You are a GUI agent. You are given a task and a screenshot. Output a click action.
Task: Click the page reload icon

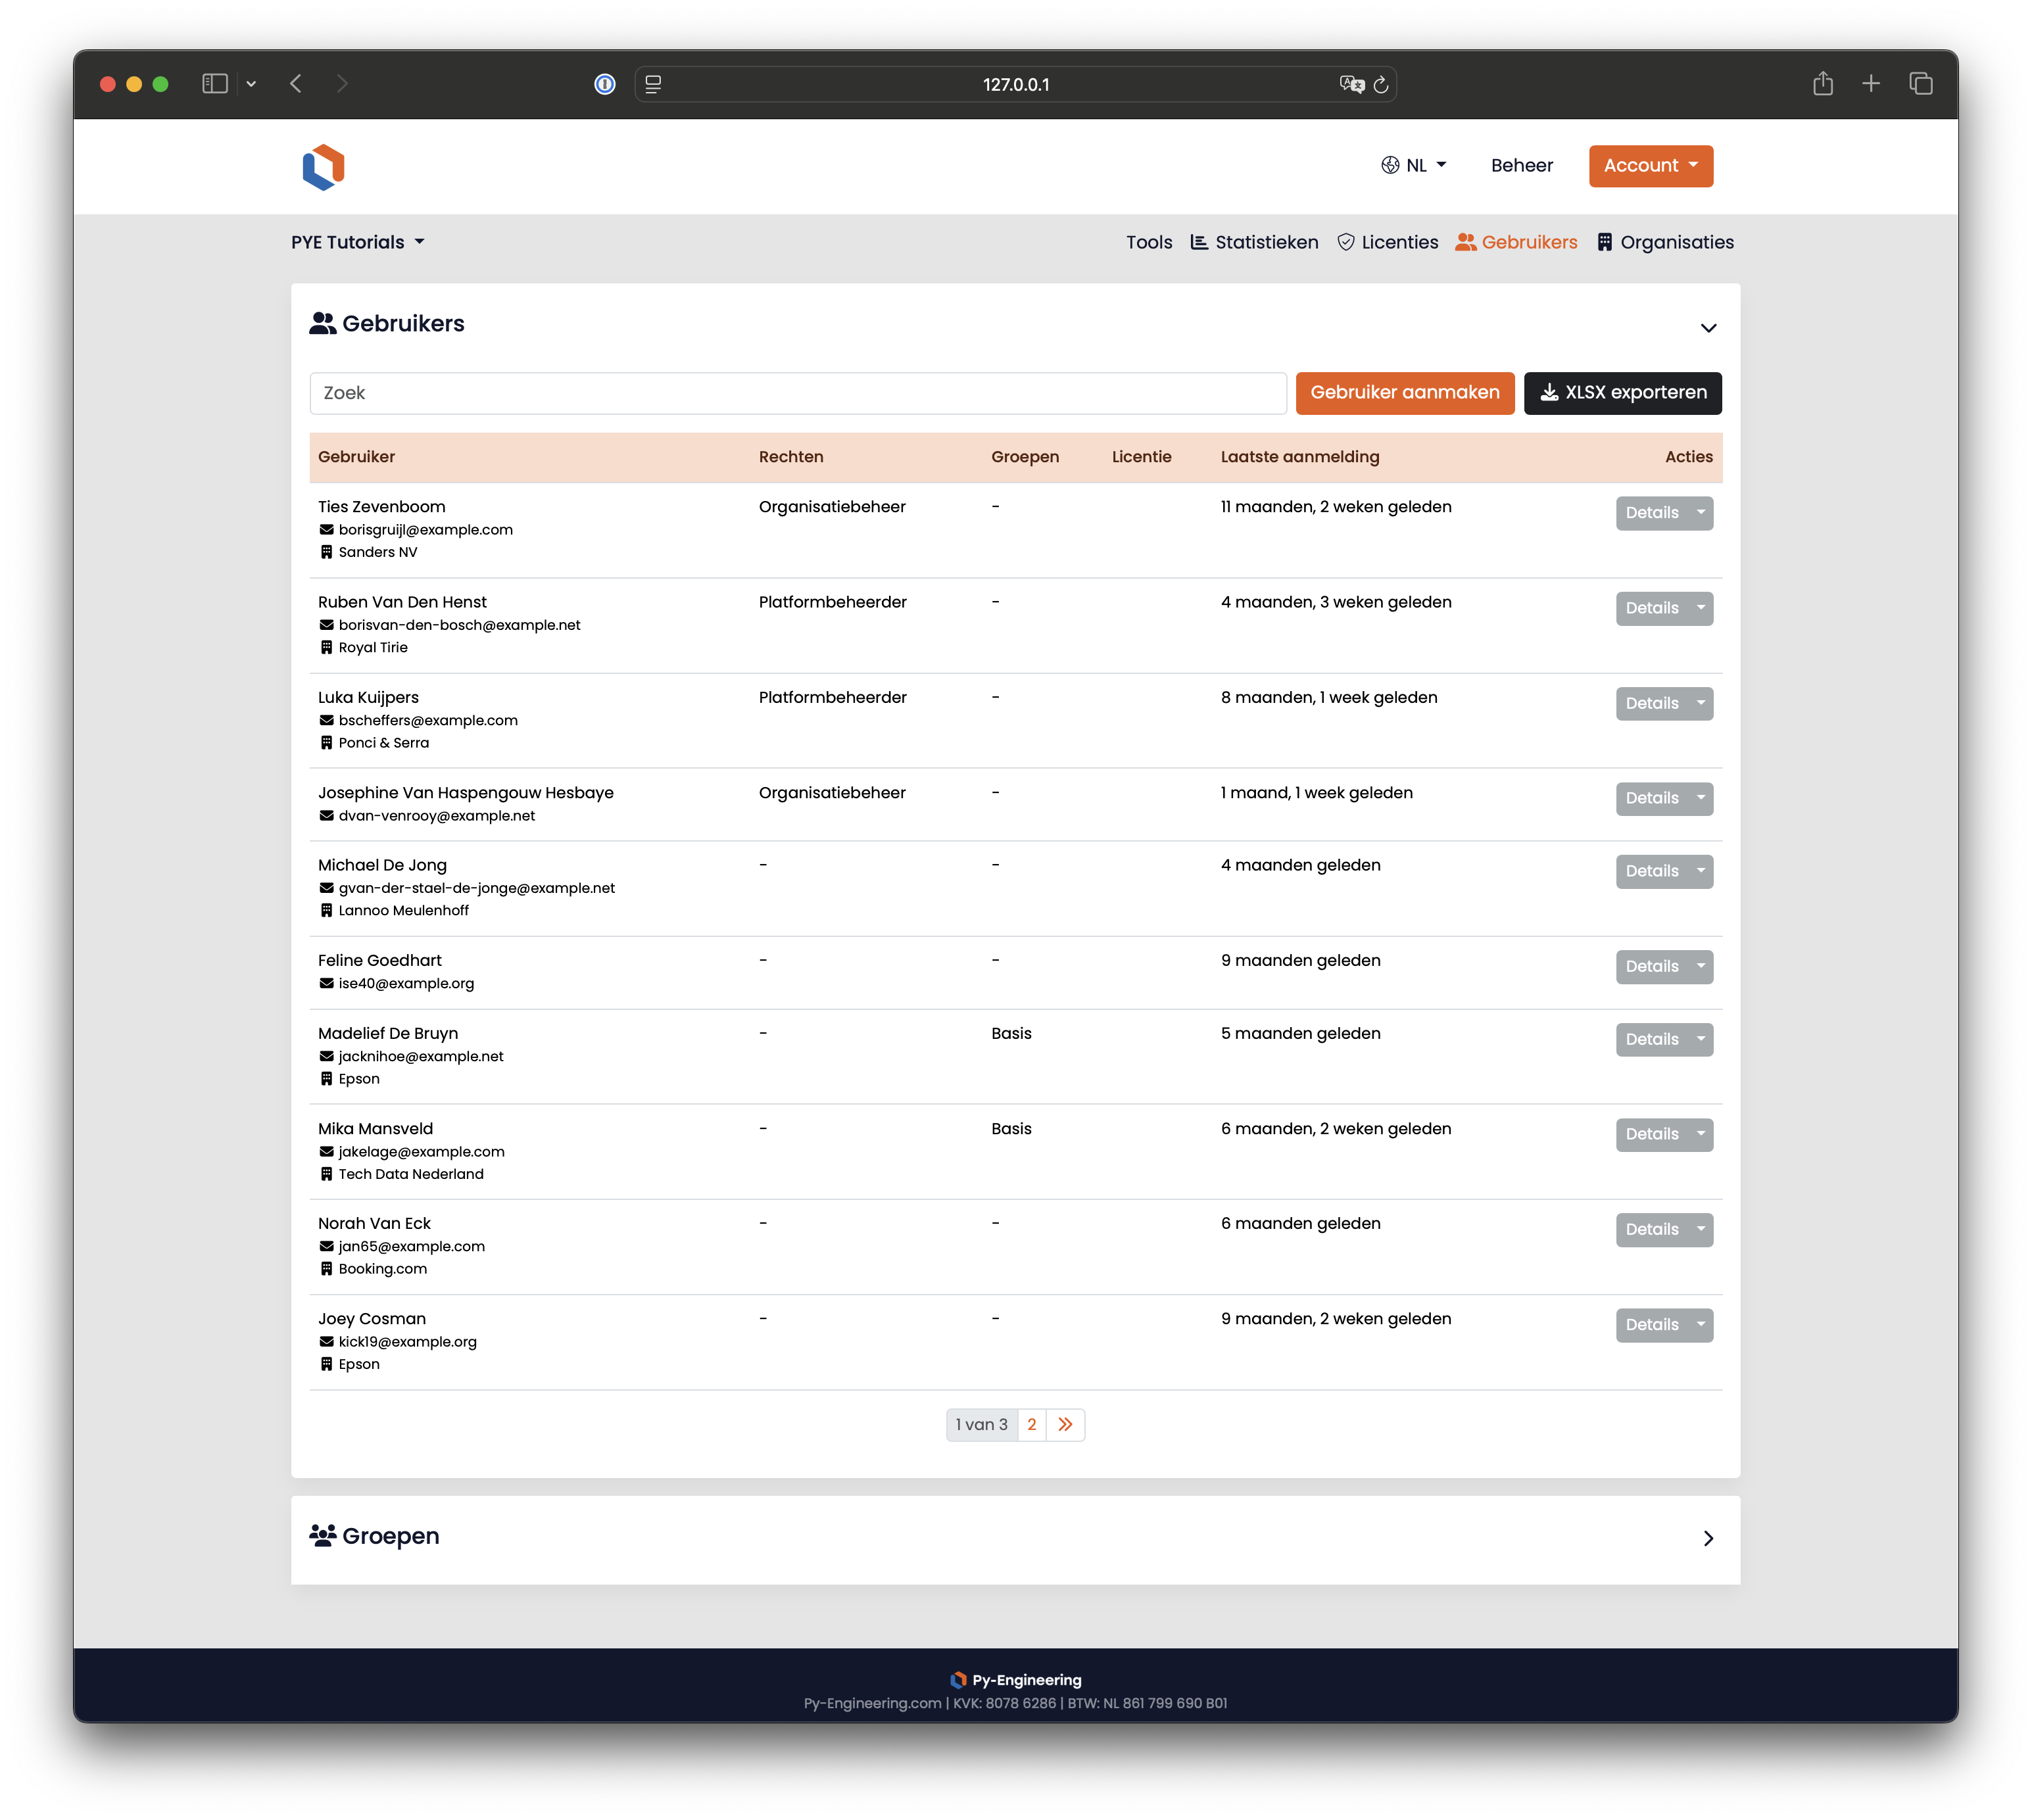point(1381,85)
